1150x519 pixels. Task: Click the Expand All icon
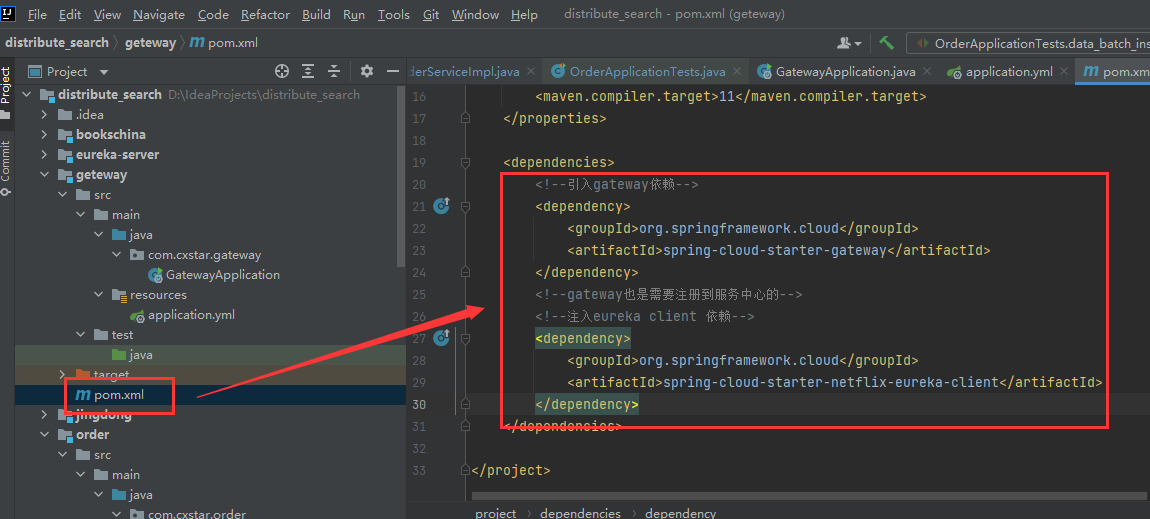coord(308,71)
